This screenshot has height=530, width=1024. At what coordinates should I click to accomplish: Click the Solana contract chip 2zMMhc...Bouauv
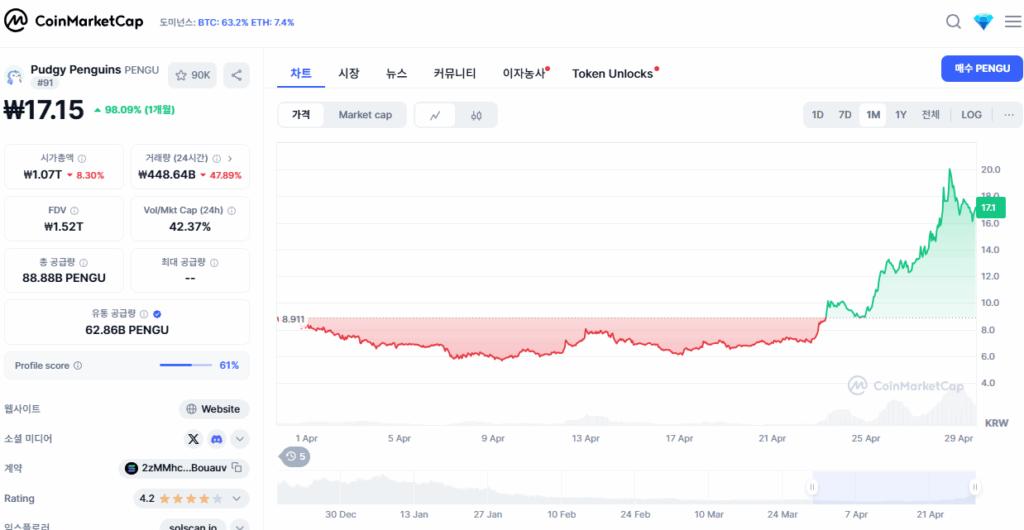click(184, 468)
